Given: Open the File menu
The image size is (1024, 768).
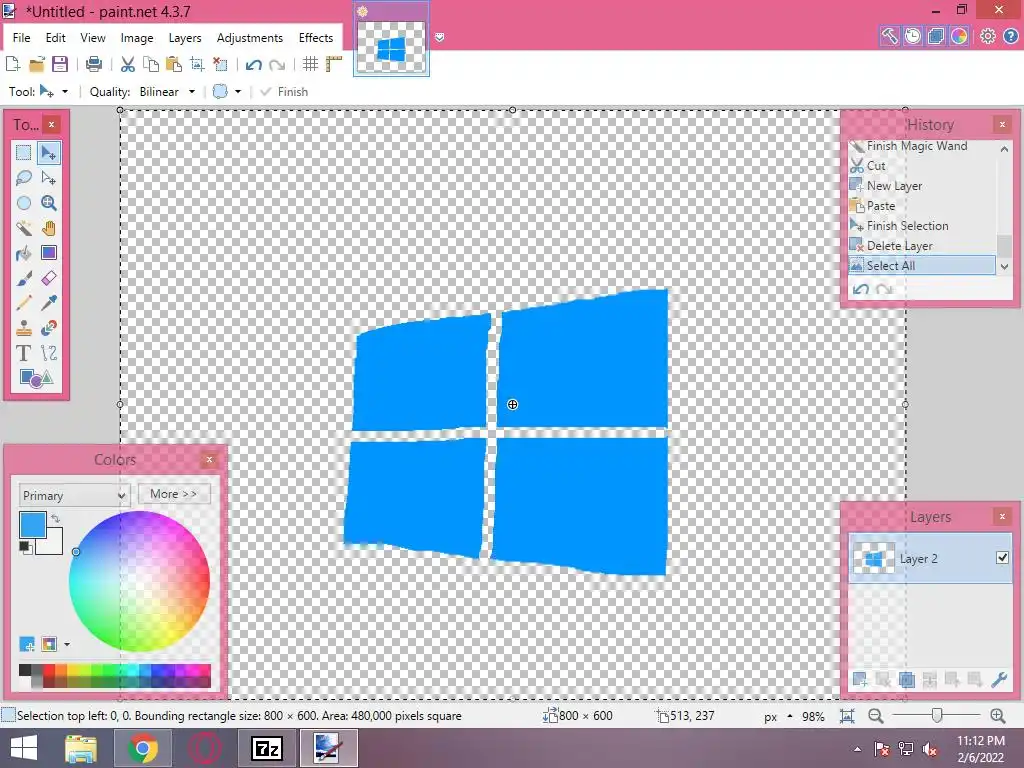Looking at the screenshot, I should click(x=22, y=38).
